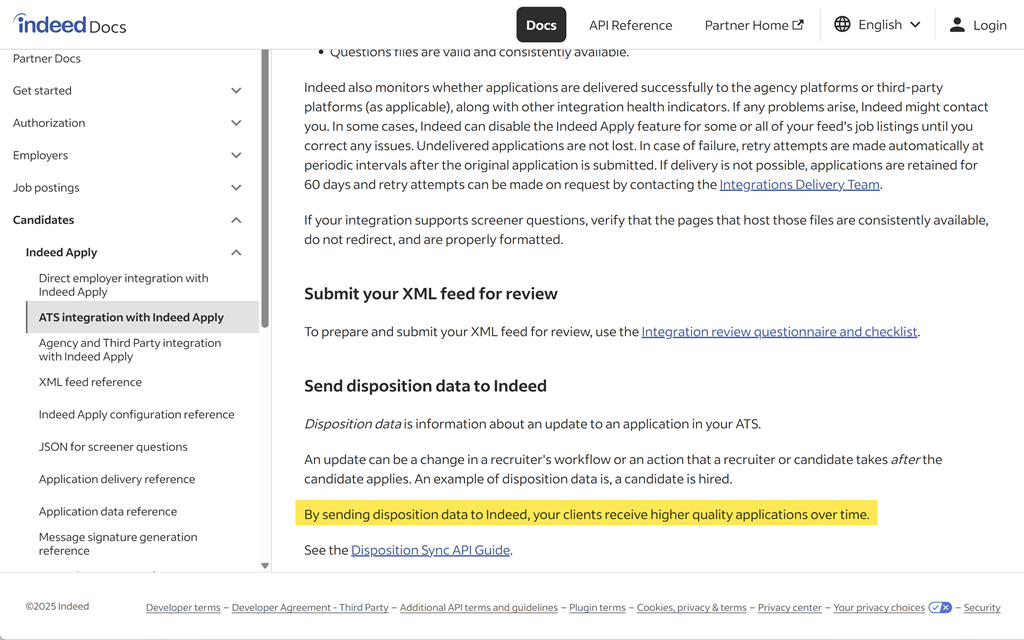Expand the Authorization sidebar section
The image size is (1024, 640).
tap(236, 123)
